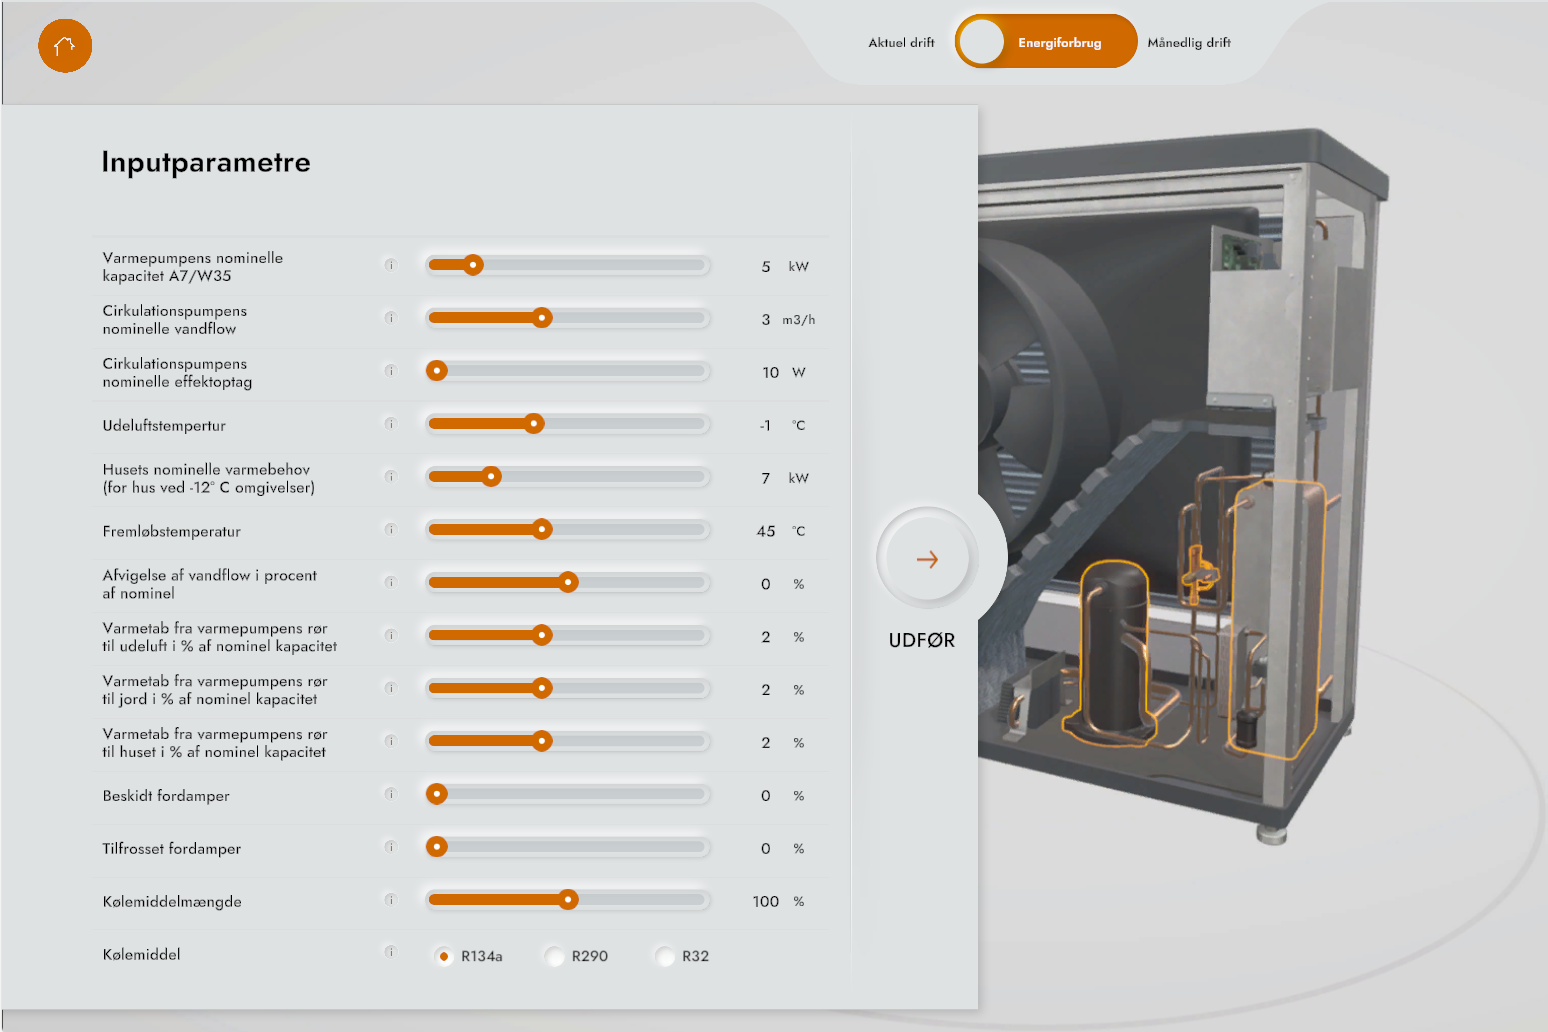Viewport: 1548px width, 1032px height.
Task: Open info icon for Tilfrosset fordamper
Action: (390, 847)
